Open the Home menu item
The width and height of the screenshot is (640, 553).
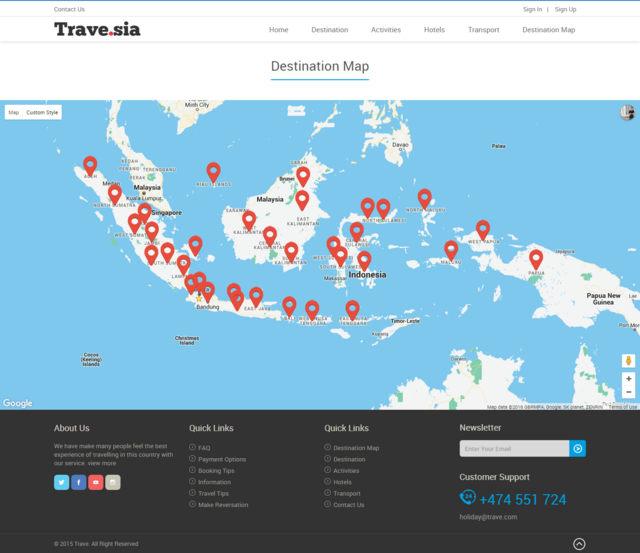(279, 30)
